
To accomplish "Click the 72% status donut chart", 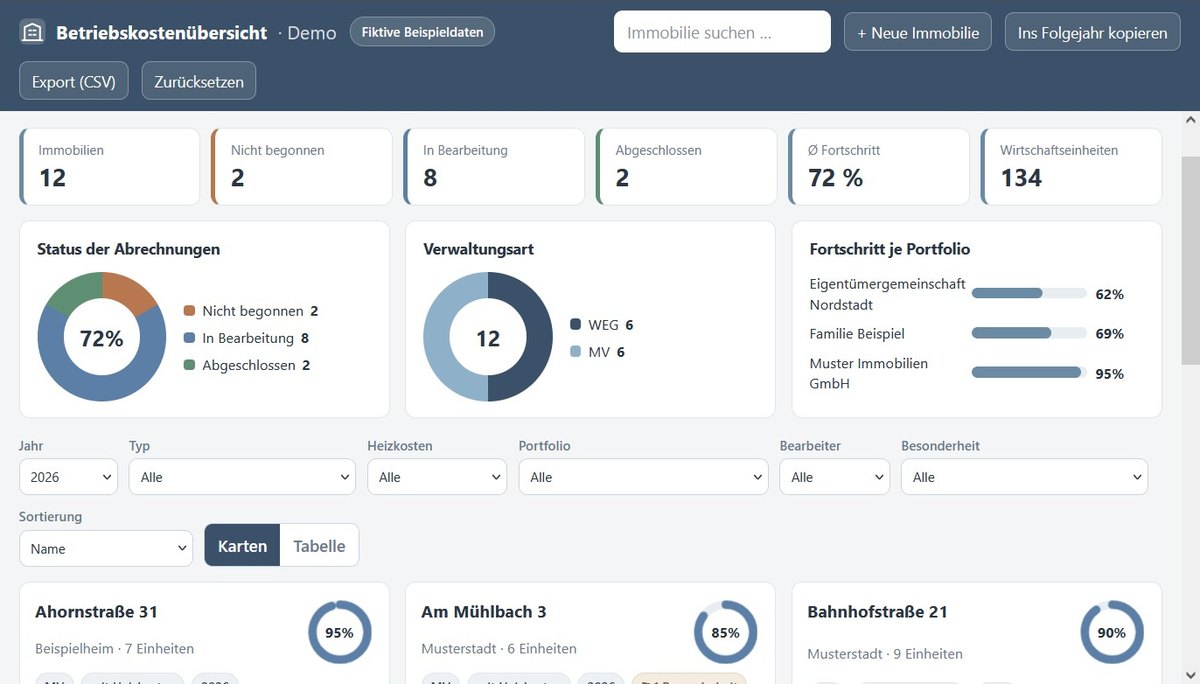I will pos(102,338).
